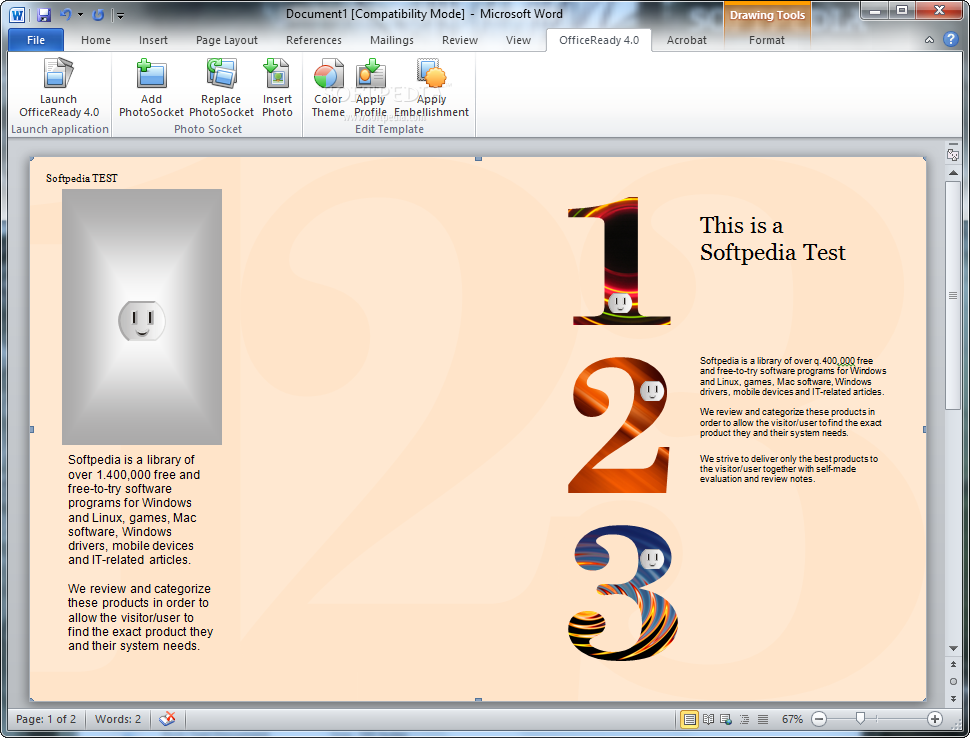Click the 67% zoom level

[x=792, y=719]
